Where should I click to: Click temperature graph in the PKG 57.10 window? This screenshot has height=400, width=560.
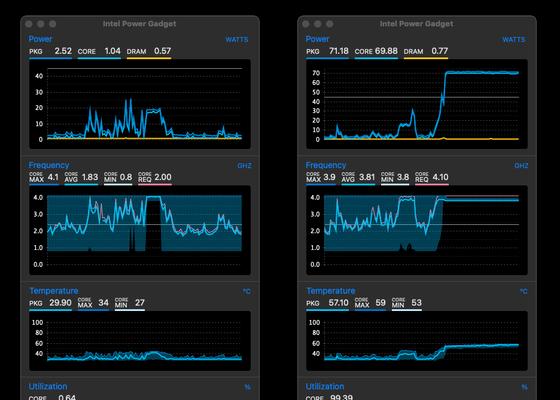click(417, 341)
